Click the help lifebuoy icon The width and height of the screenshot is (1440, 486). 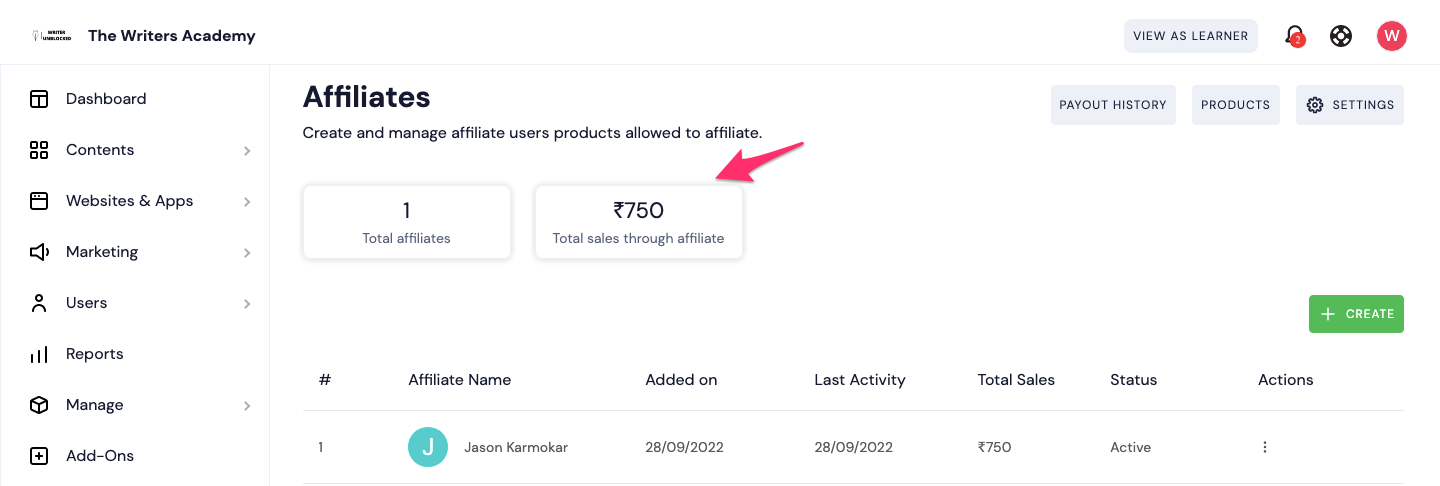coord(1341,36)
